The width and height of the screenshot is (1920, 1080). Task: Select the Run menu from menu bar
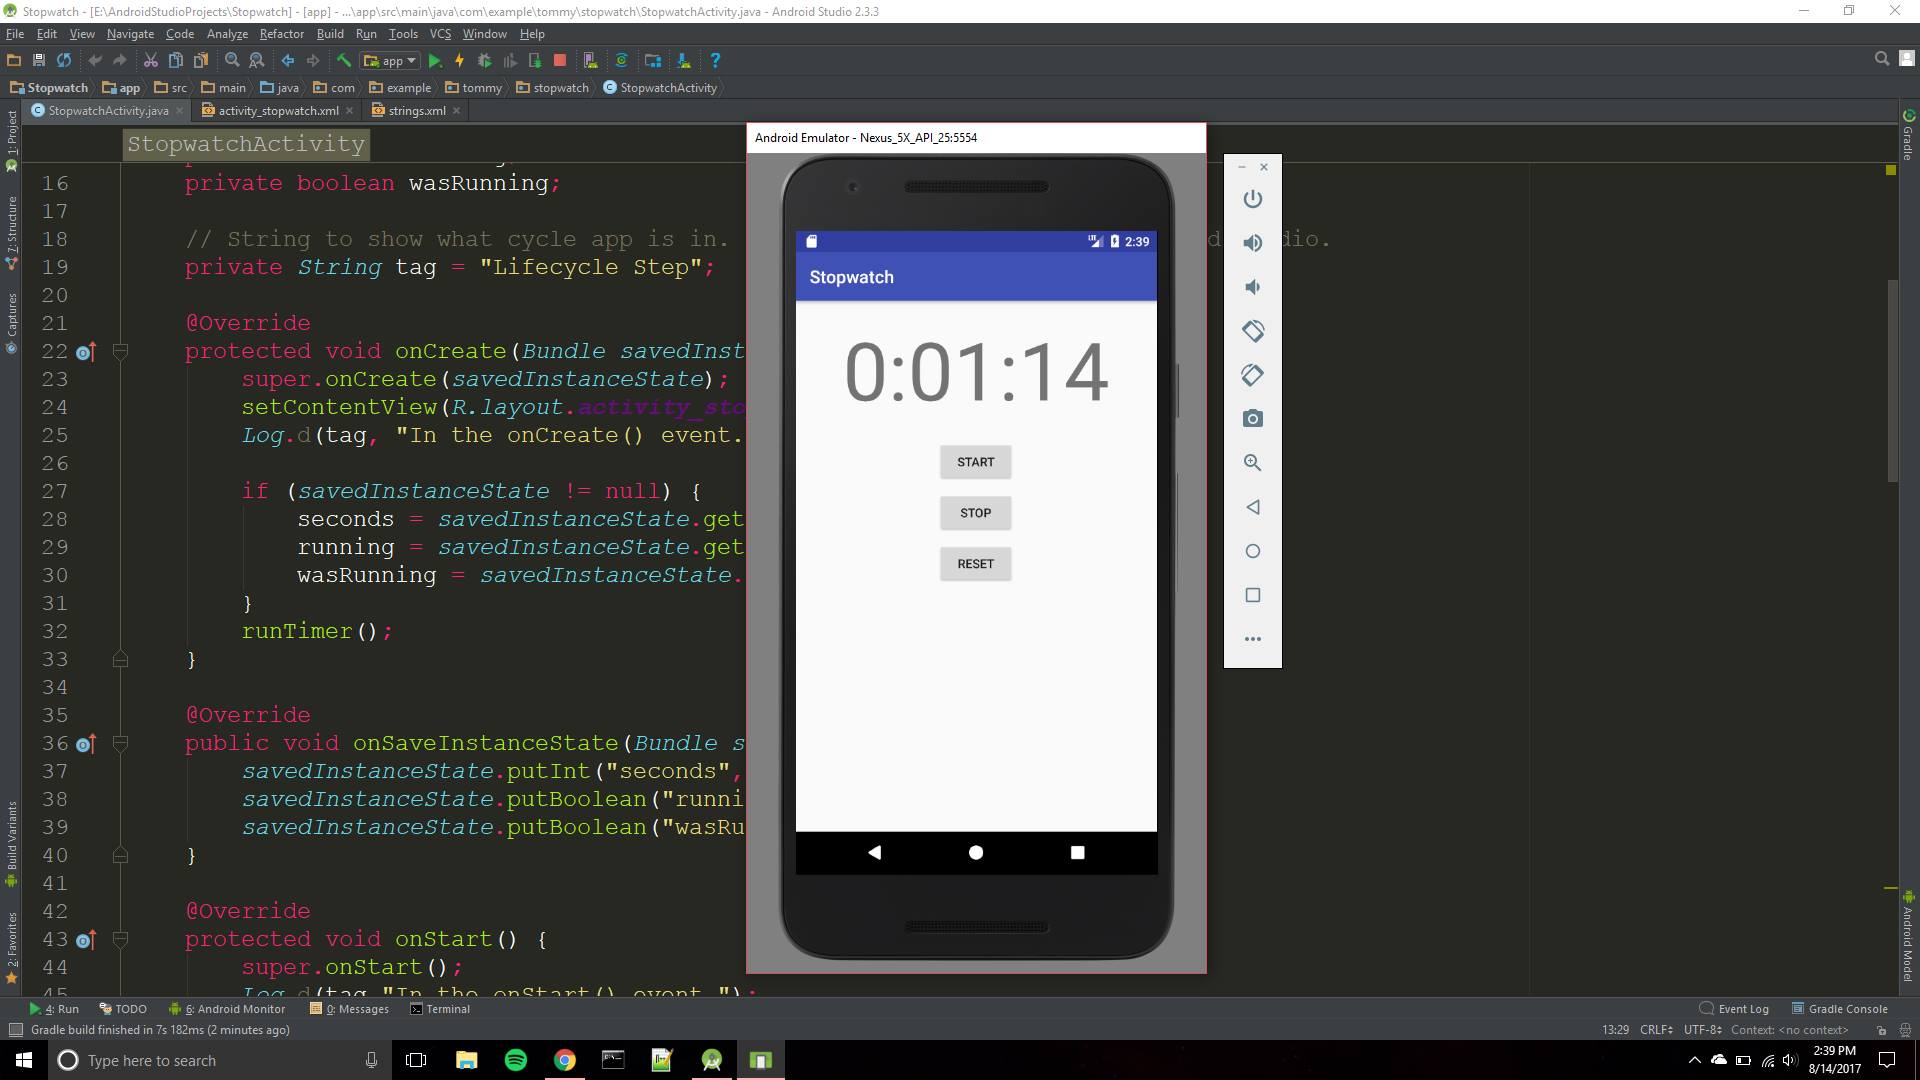pyautogui.click(x=365, y=34)
